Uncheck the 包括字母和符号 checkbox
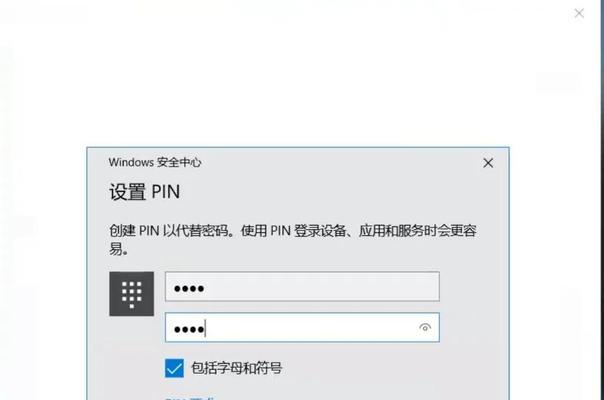The height and width of the screenshot is (400, 604). pos(174,368)
